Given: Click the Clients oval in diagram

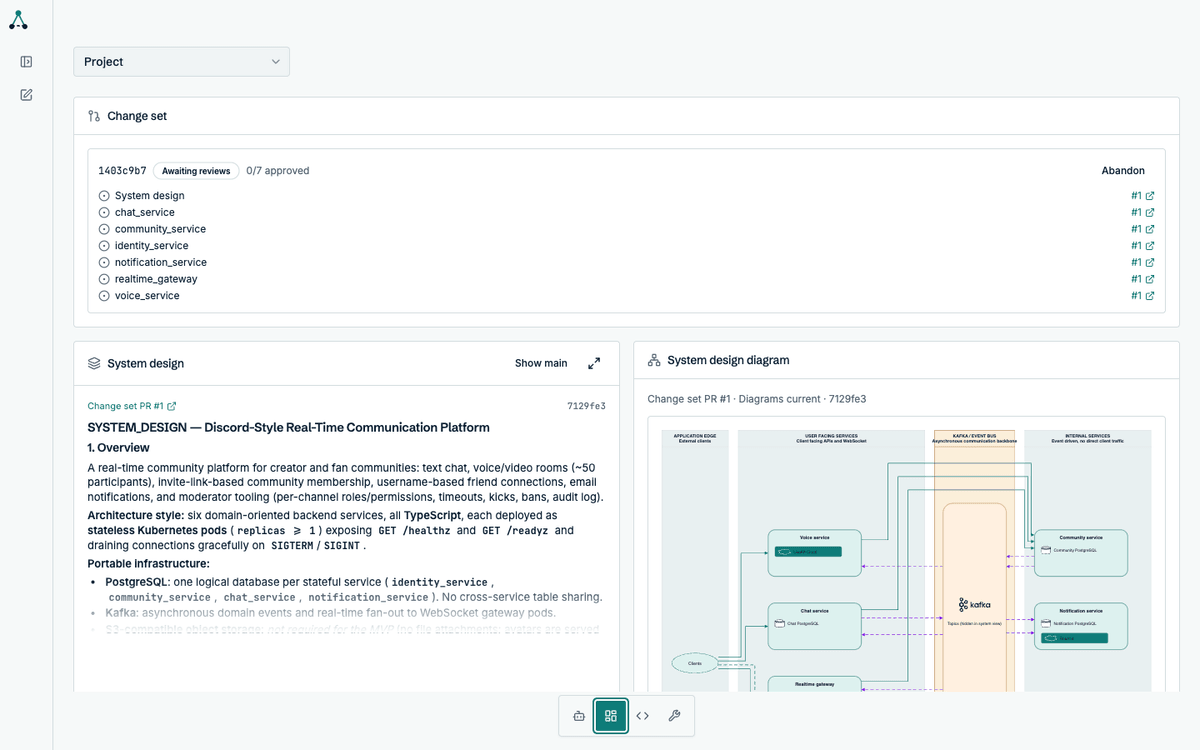Looking at the screenshot, I should 693,663.
